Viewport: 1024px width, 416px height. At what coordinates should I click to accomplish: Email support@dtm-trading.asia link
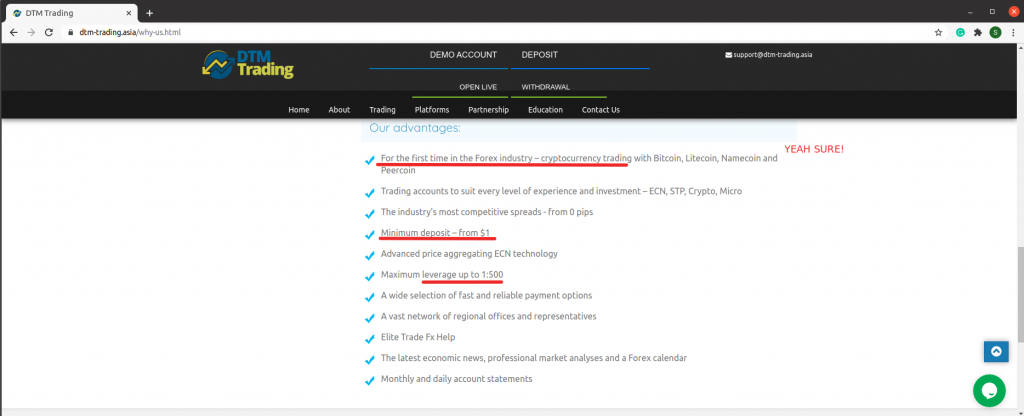773,55
